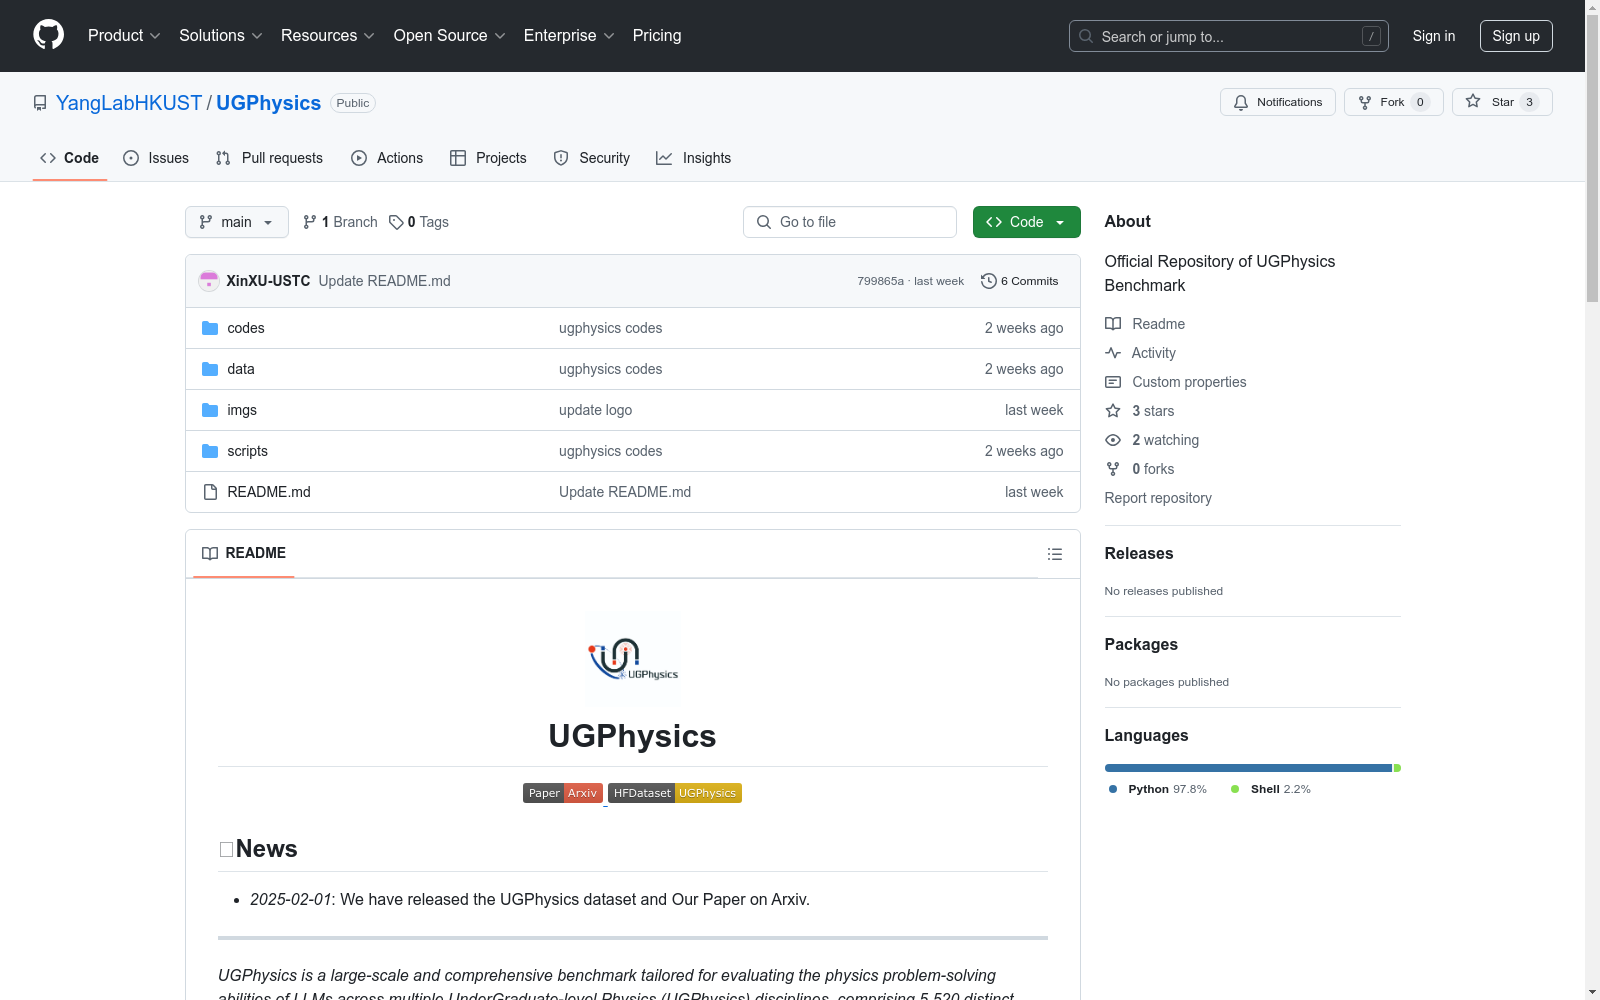Open the main branch selector dropdown
The image size is (1600, 1000).
click(x=237, y=222)
